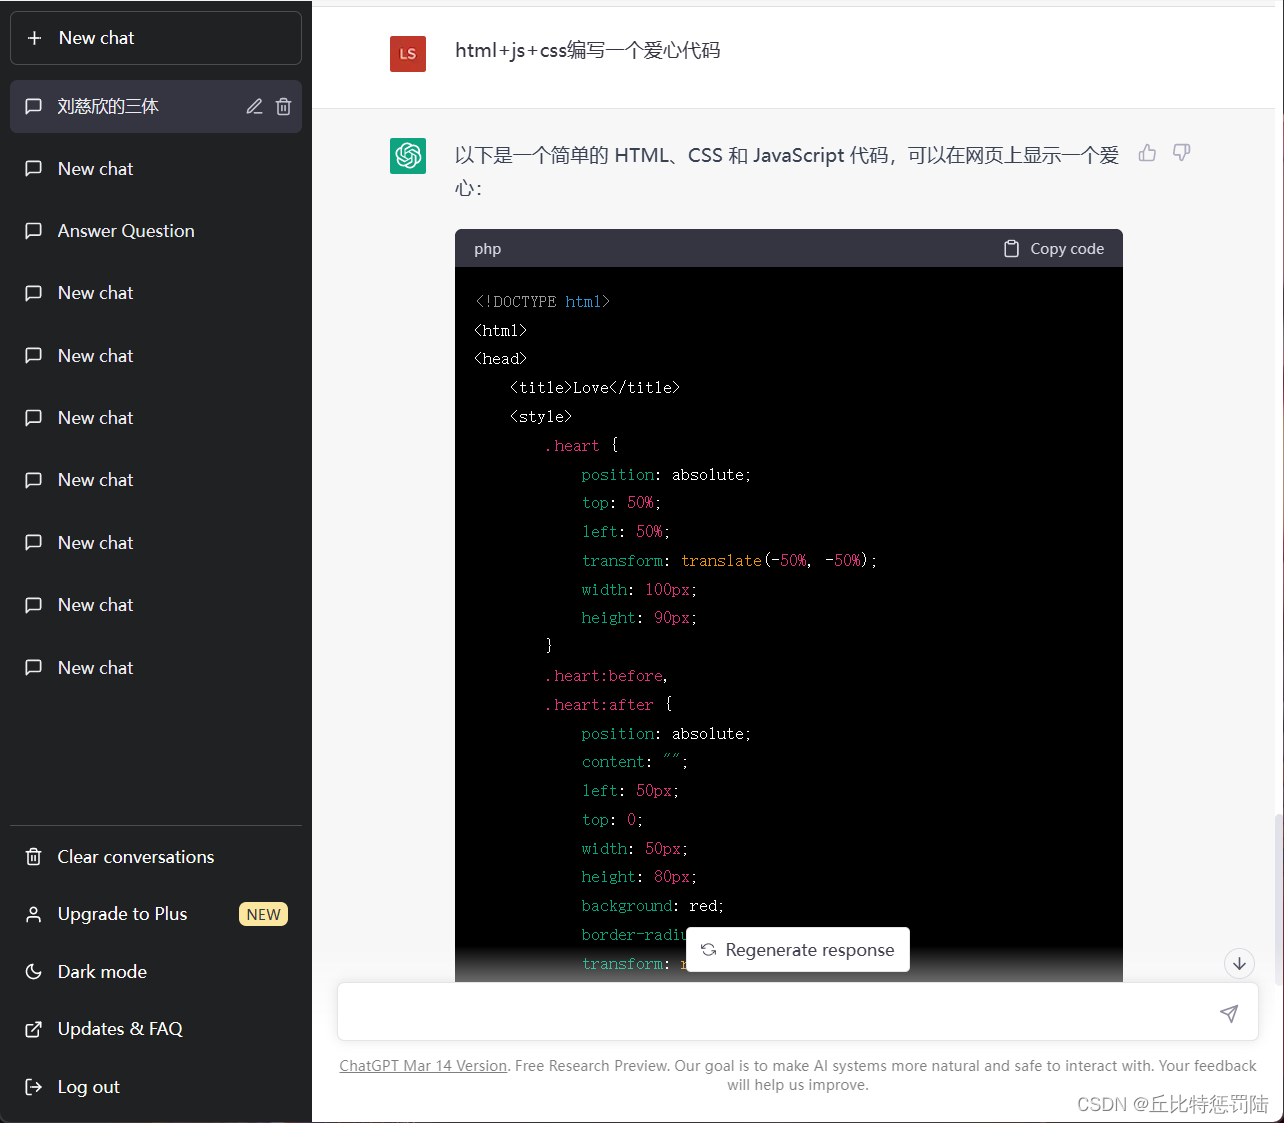The image size is (1284, 1123).
Task: Click Regenerate response button
Action: 798,950
